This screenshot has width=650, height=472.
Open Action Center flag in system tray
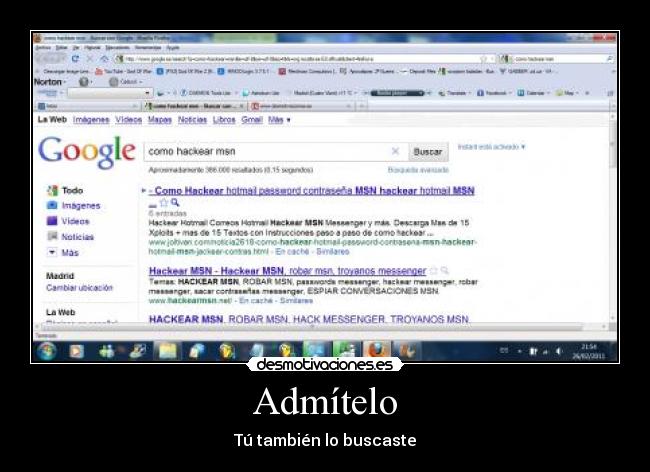tap(533, 351)
